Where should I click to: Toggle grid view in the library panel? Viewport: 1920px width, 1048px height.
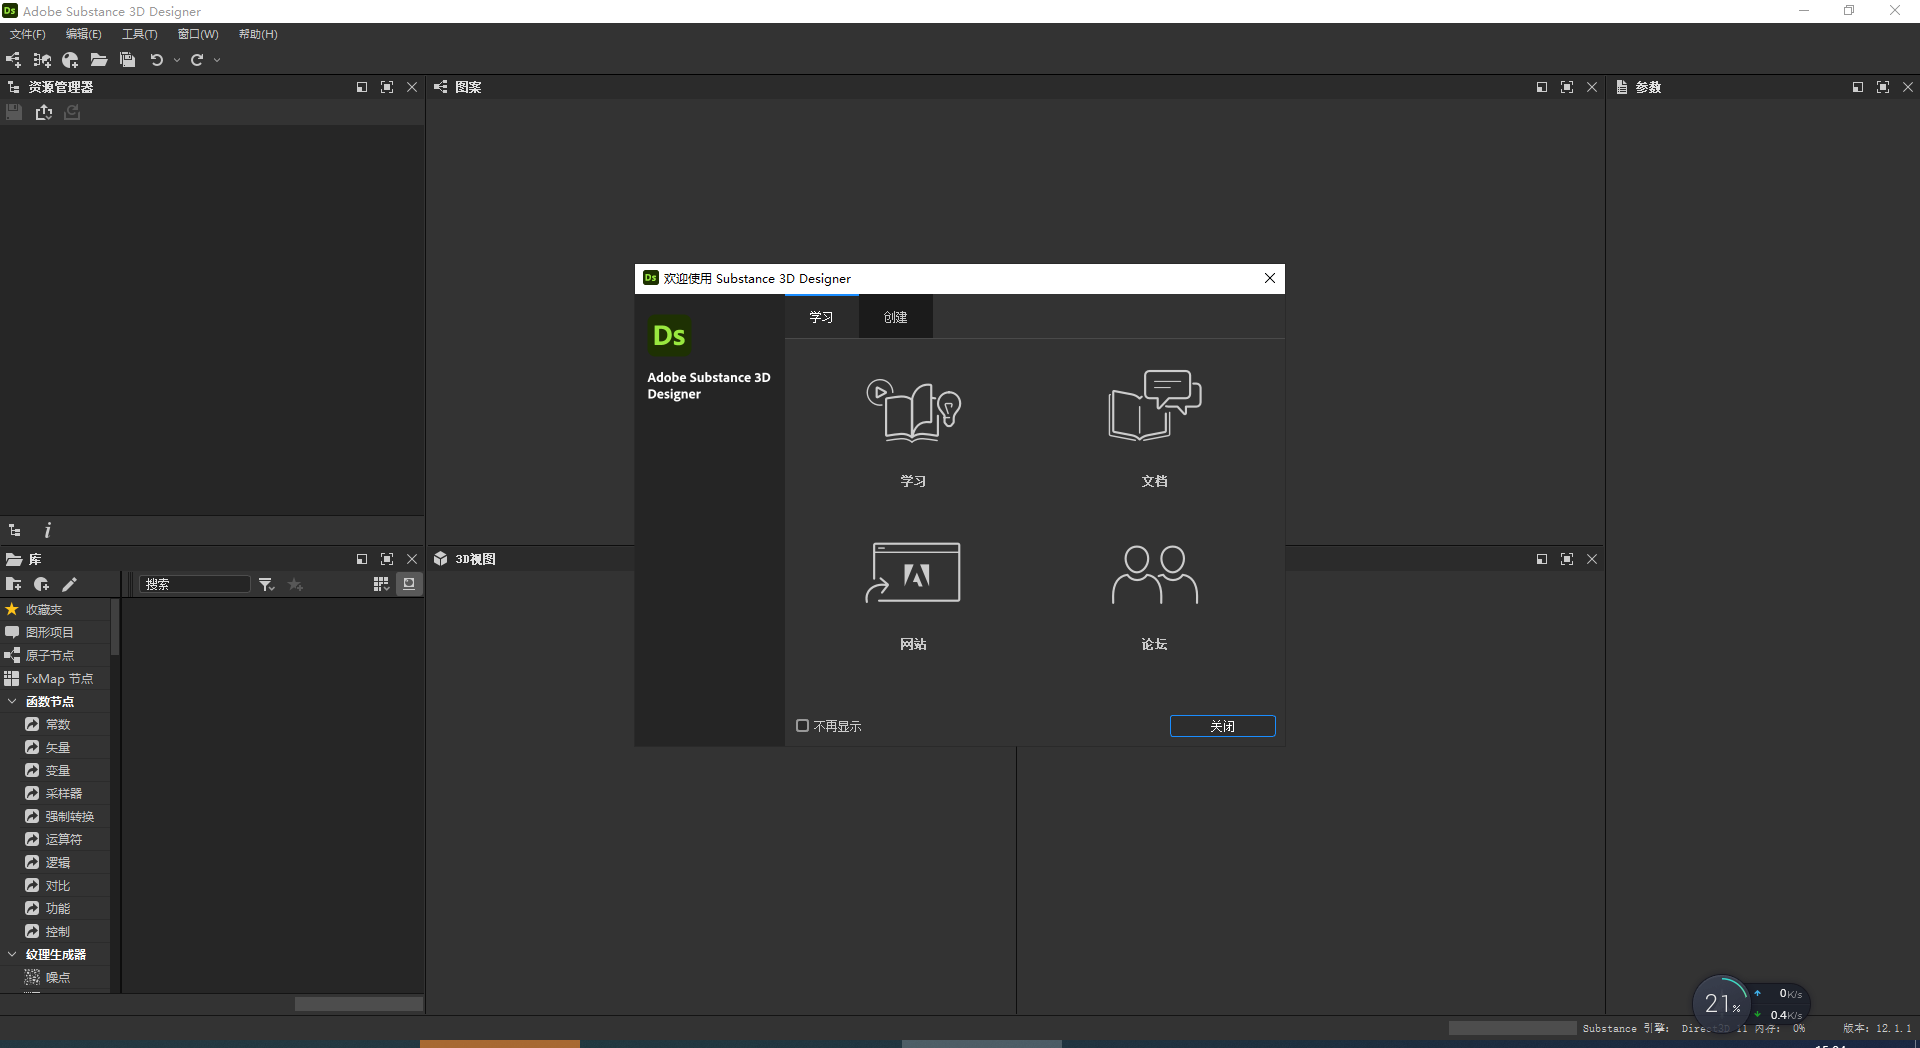(x=381, y=584)
